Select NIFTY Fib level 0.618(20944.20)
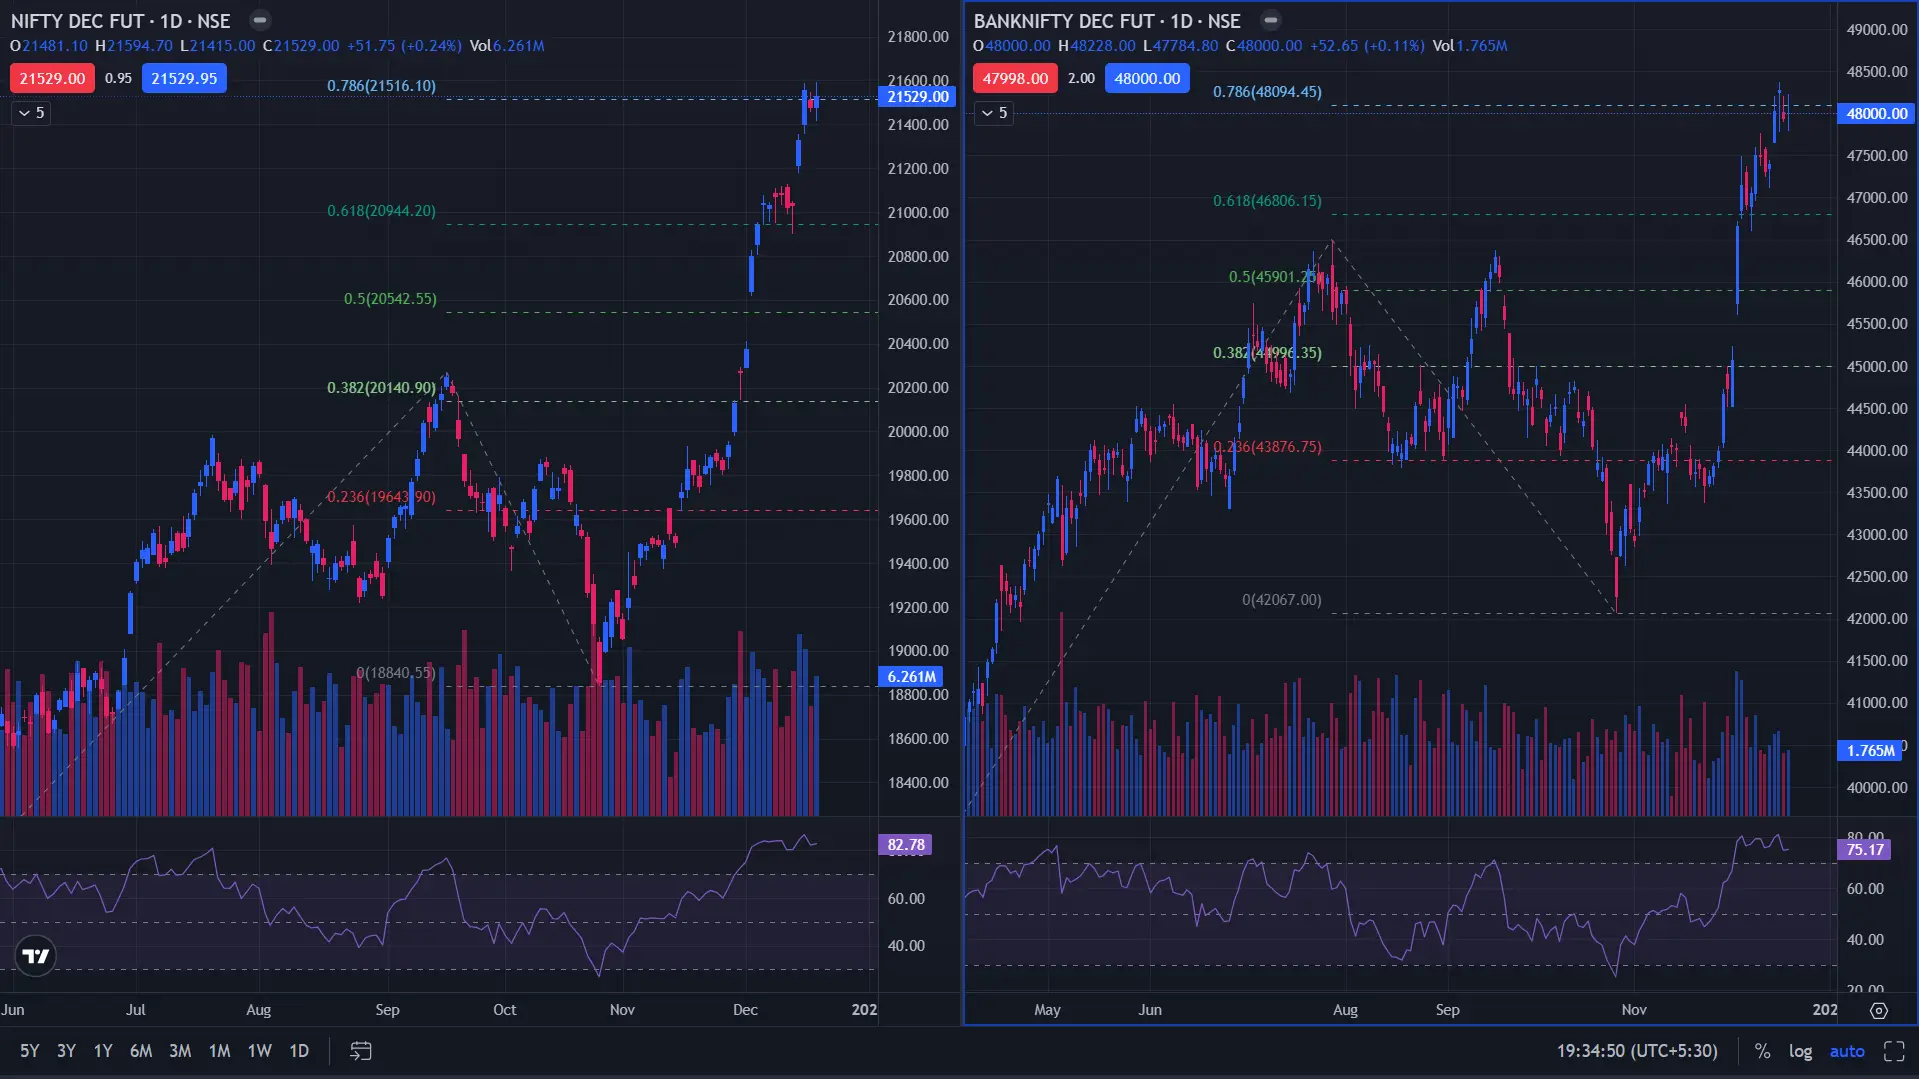 (x=381, y=211)
